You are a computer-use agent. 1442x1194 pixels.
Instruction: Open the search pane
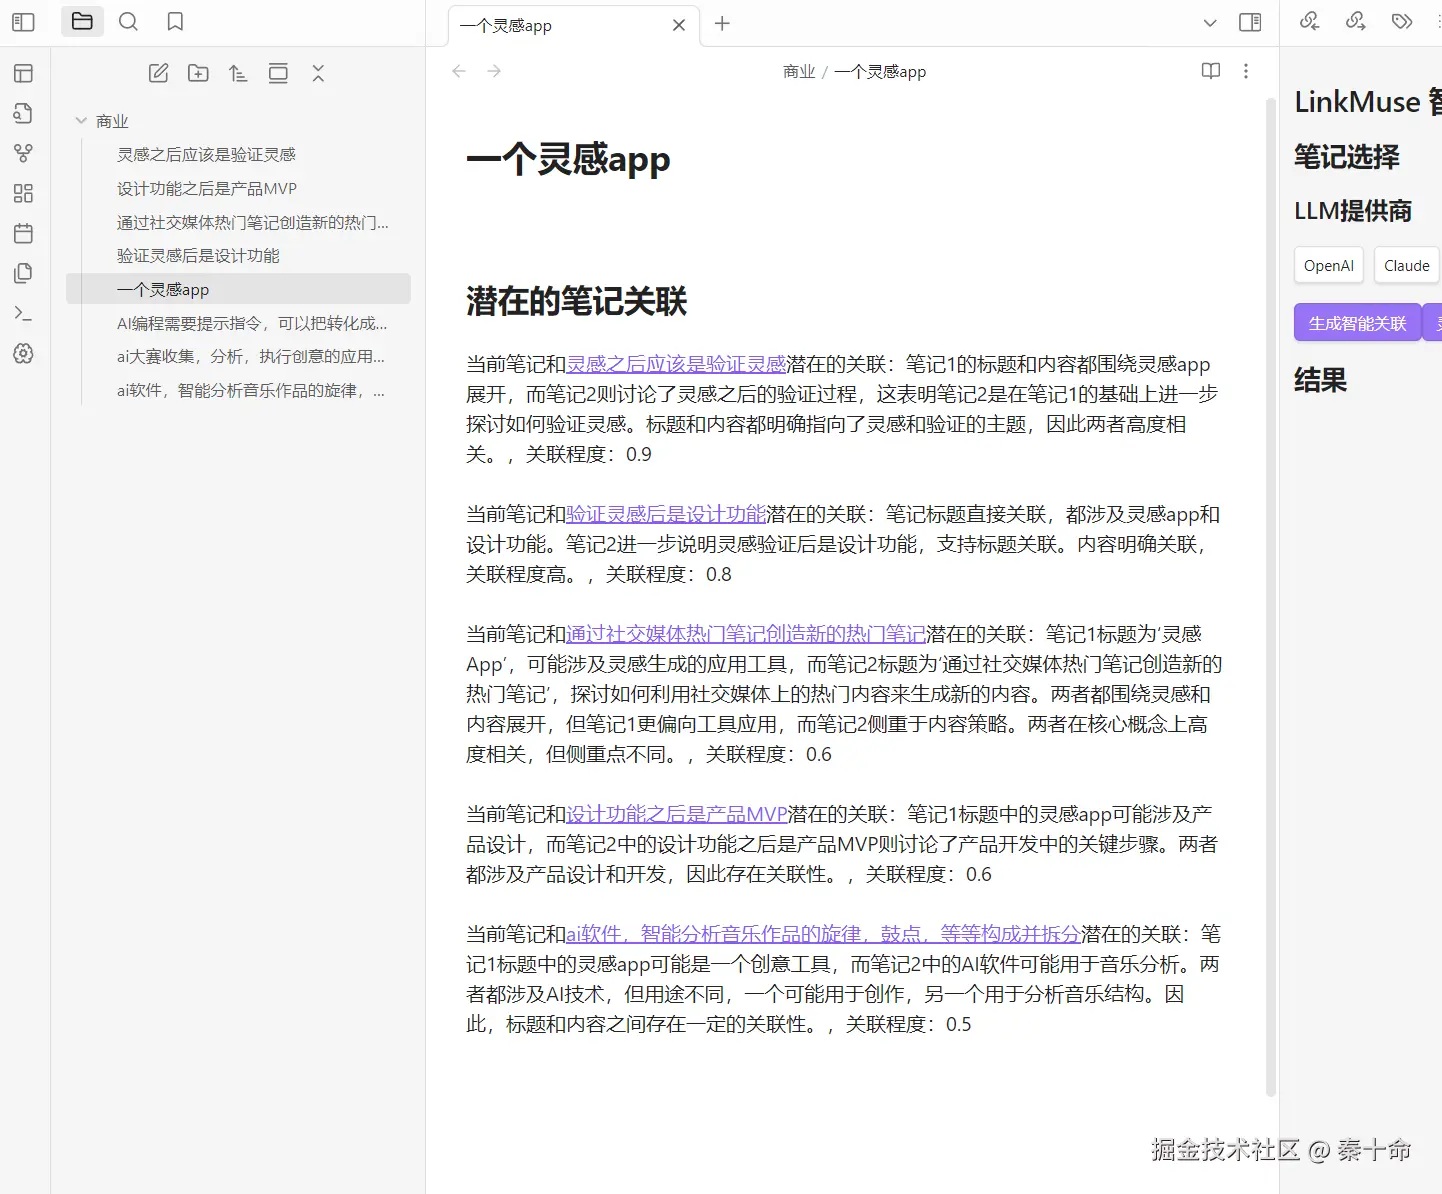[128, 22]
